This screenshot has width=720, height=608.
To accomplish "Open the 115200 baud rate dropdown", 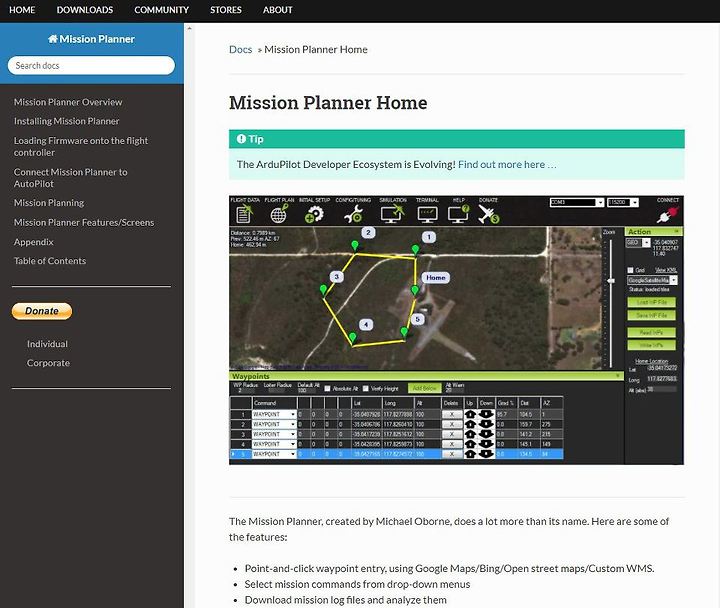I will tap(623, 203).
